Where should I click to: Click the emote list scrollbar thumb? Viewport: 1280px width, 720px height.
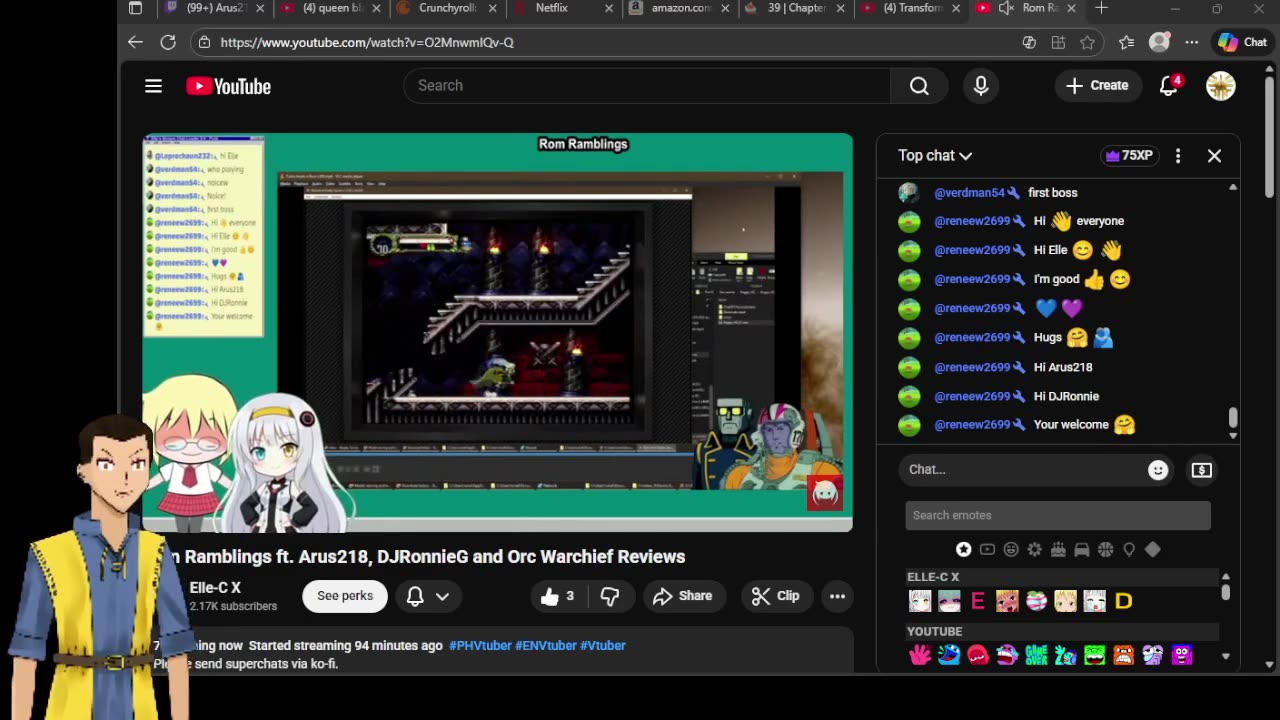(x=1225, y=592)
